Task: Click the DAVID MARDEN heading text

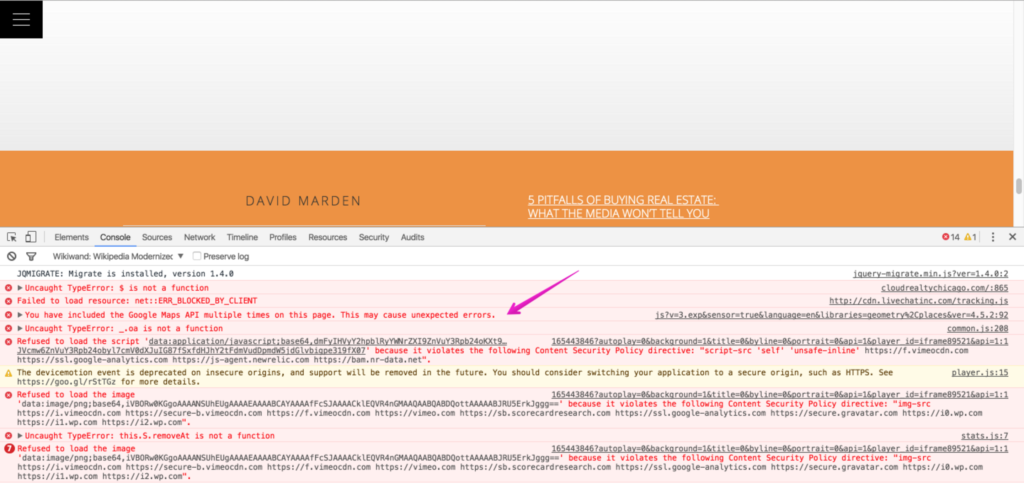Action: tap(303, 201)
